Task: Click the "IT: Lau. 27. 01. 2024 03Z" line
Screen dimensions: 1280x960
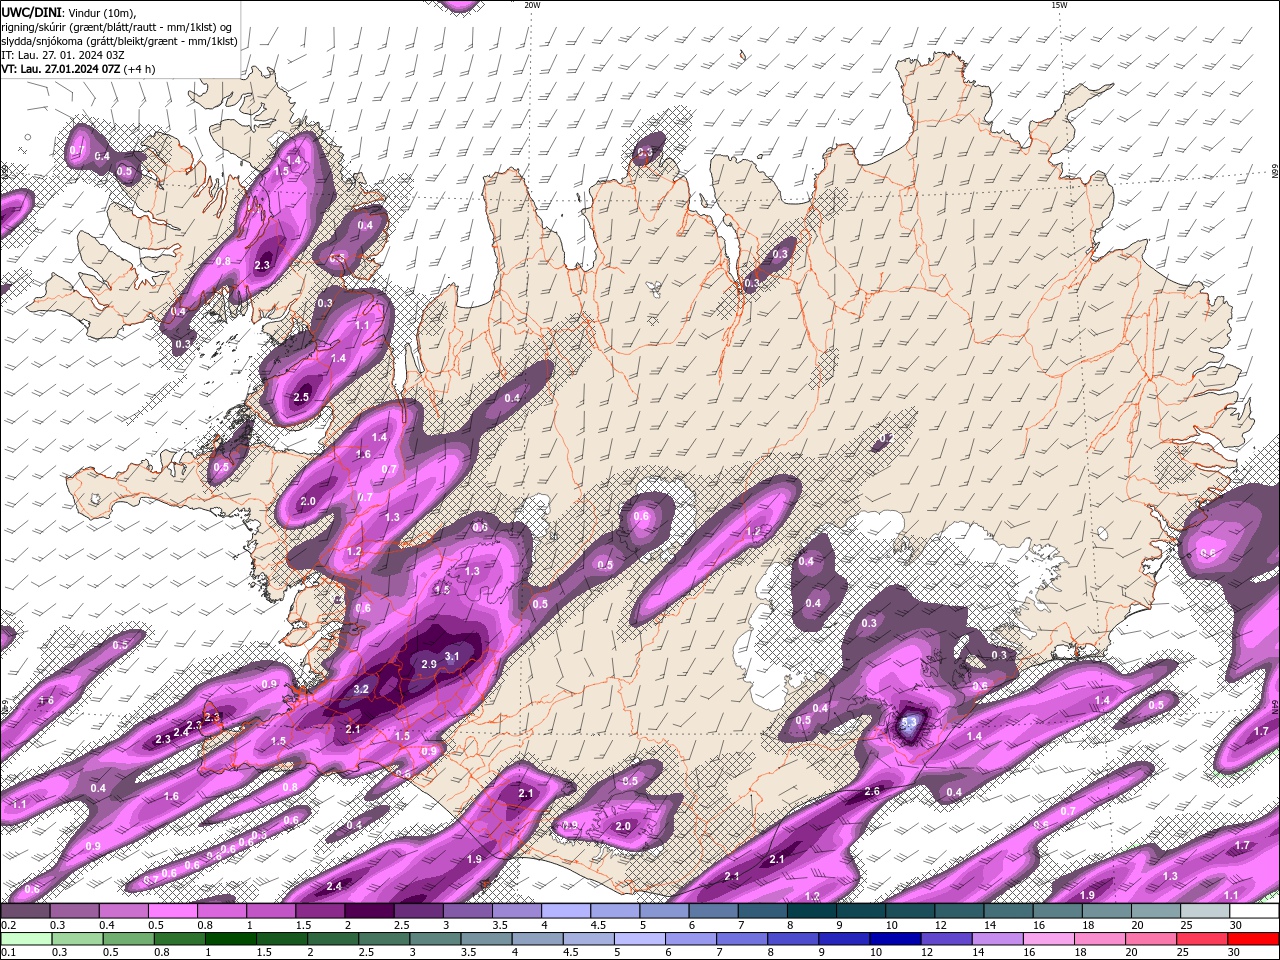Action: pyautogui.click(x=61, y=54)
